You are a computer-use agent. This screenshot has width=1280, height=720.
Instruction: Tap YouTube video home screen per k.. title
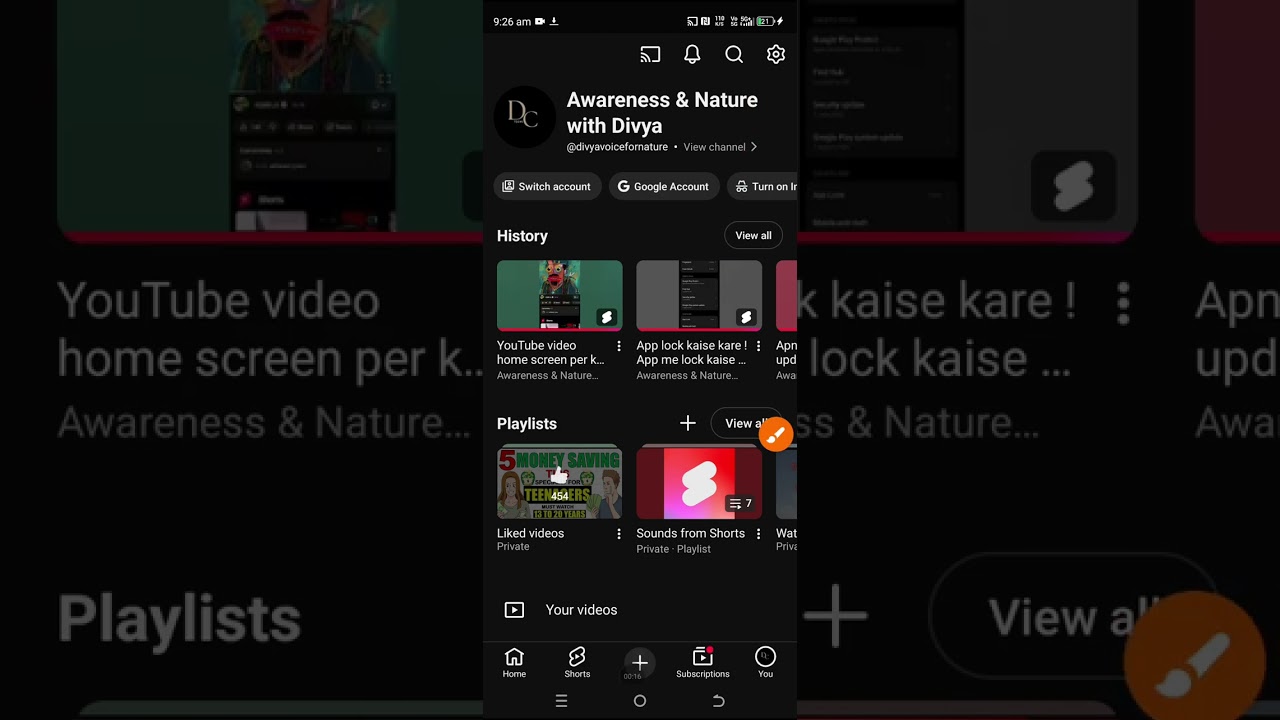click(551, 353)
